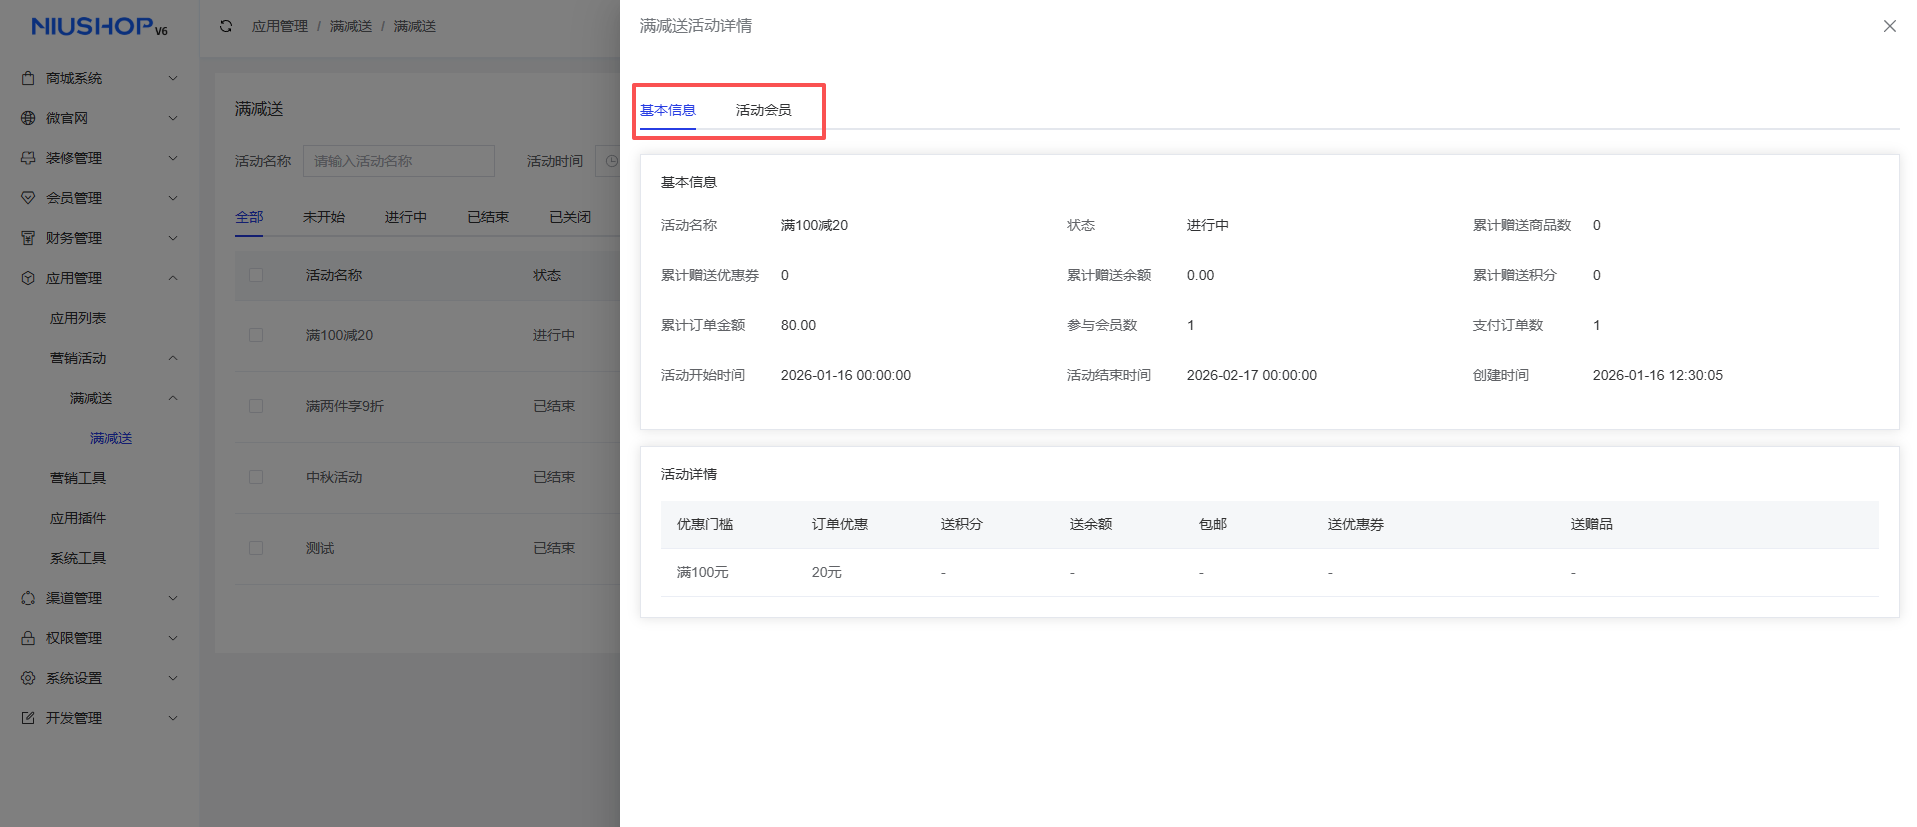1917x827 pixels.
Task: Click the 财务管理 sidebar icon
Action: (28, 238)
